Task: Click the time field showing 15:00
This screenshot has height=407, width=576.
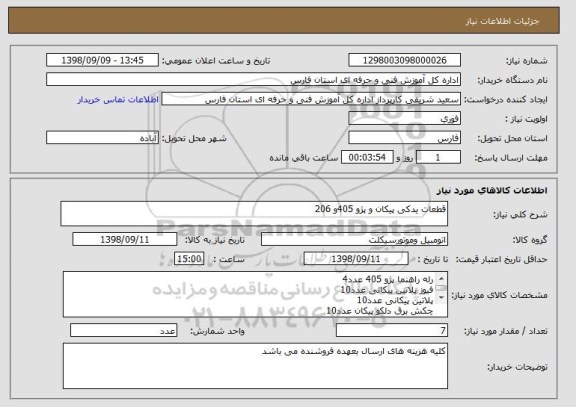Action: (189, 259)
